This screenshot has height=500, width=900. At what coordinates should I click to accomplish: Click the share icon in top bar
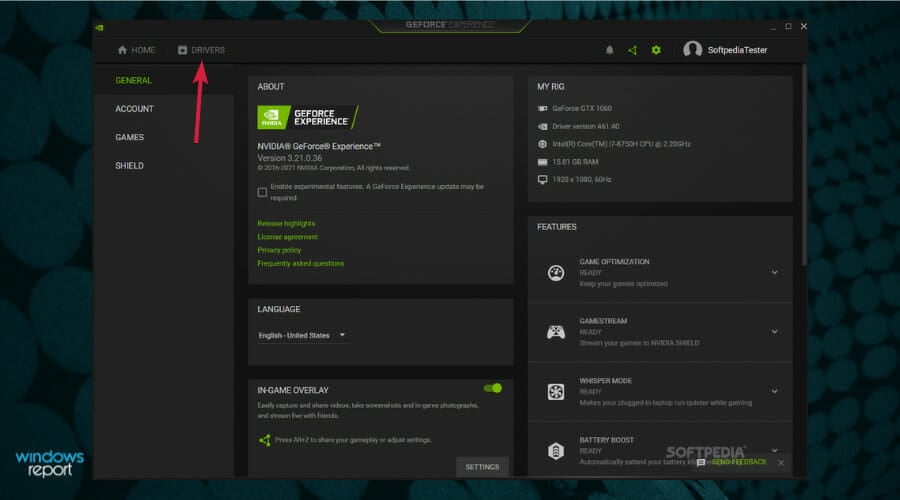coord(633,50)
